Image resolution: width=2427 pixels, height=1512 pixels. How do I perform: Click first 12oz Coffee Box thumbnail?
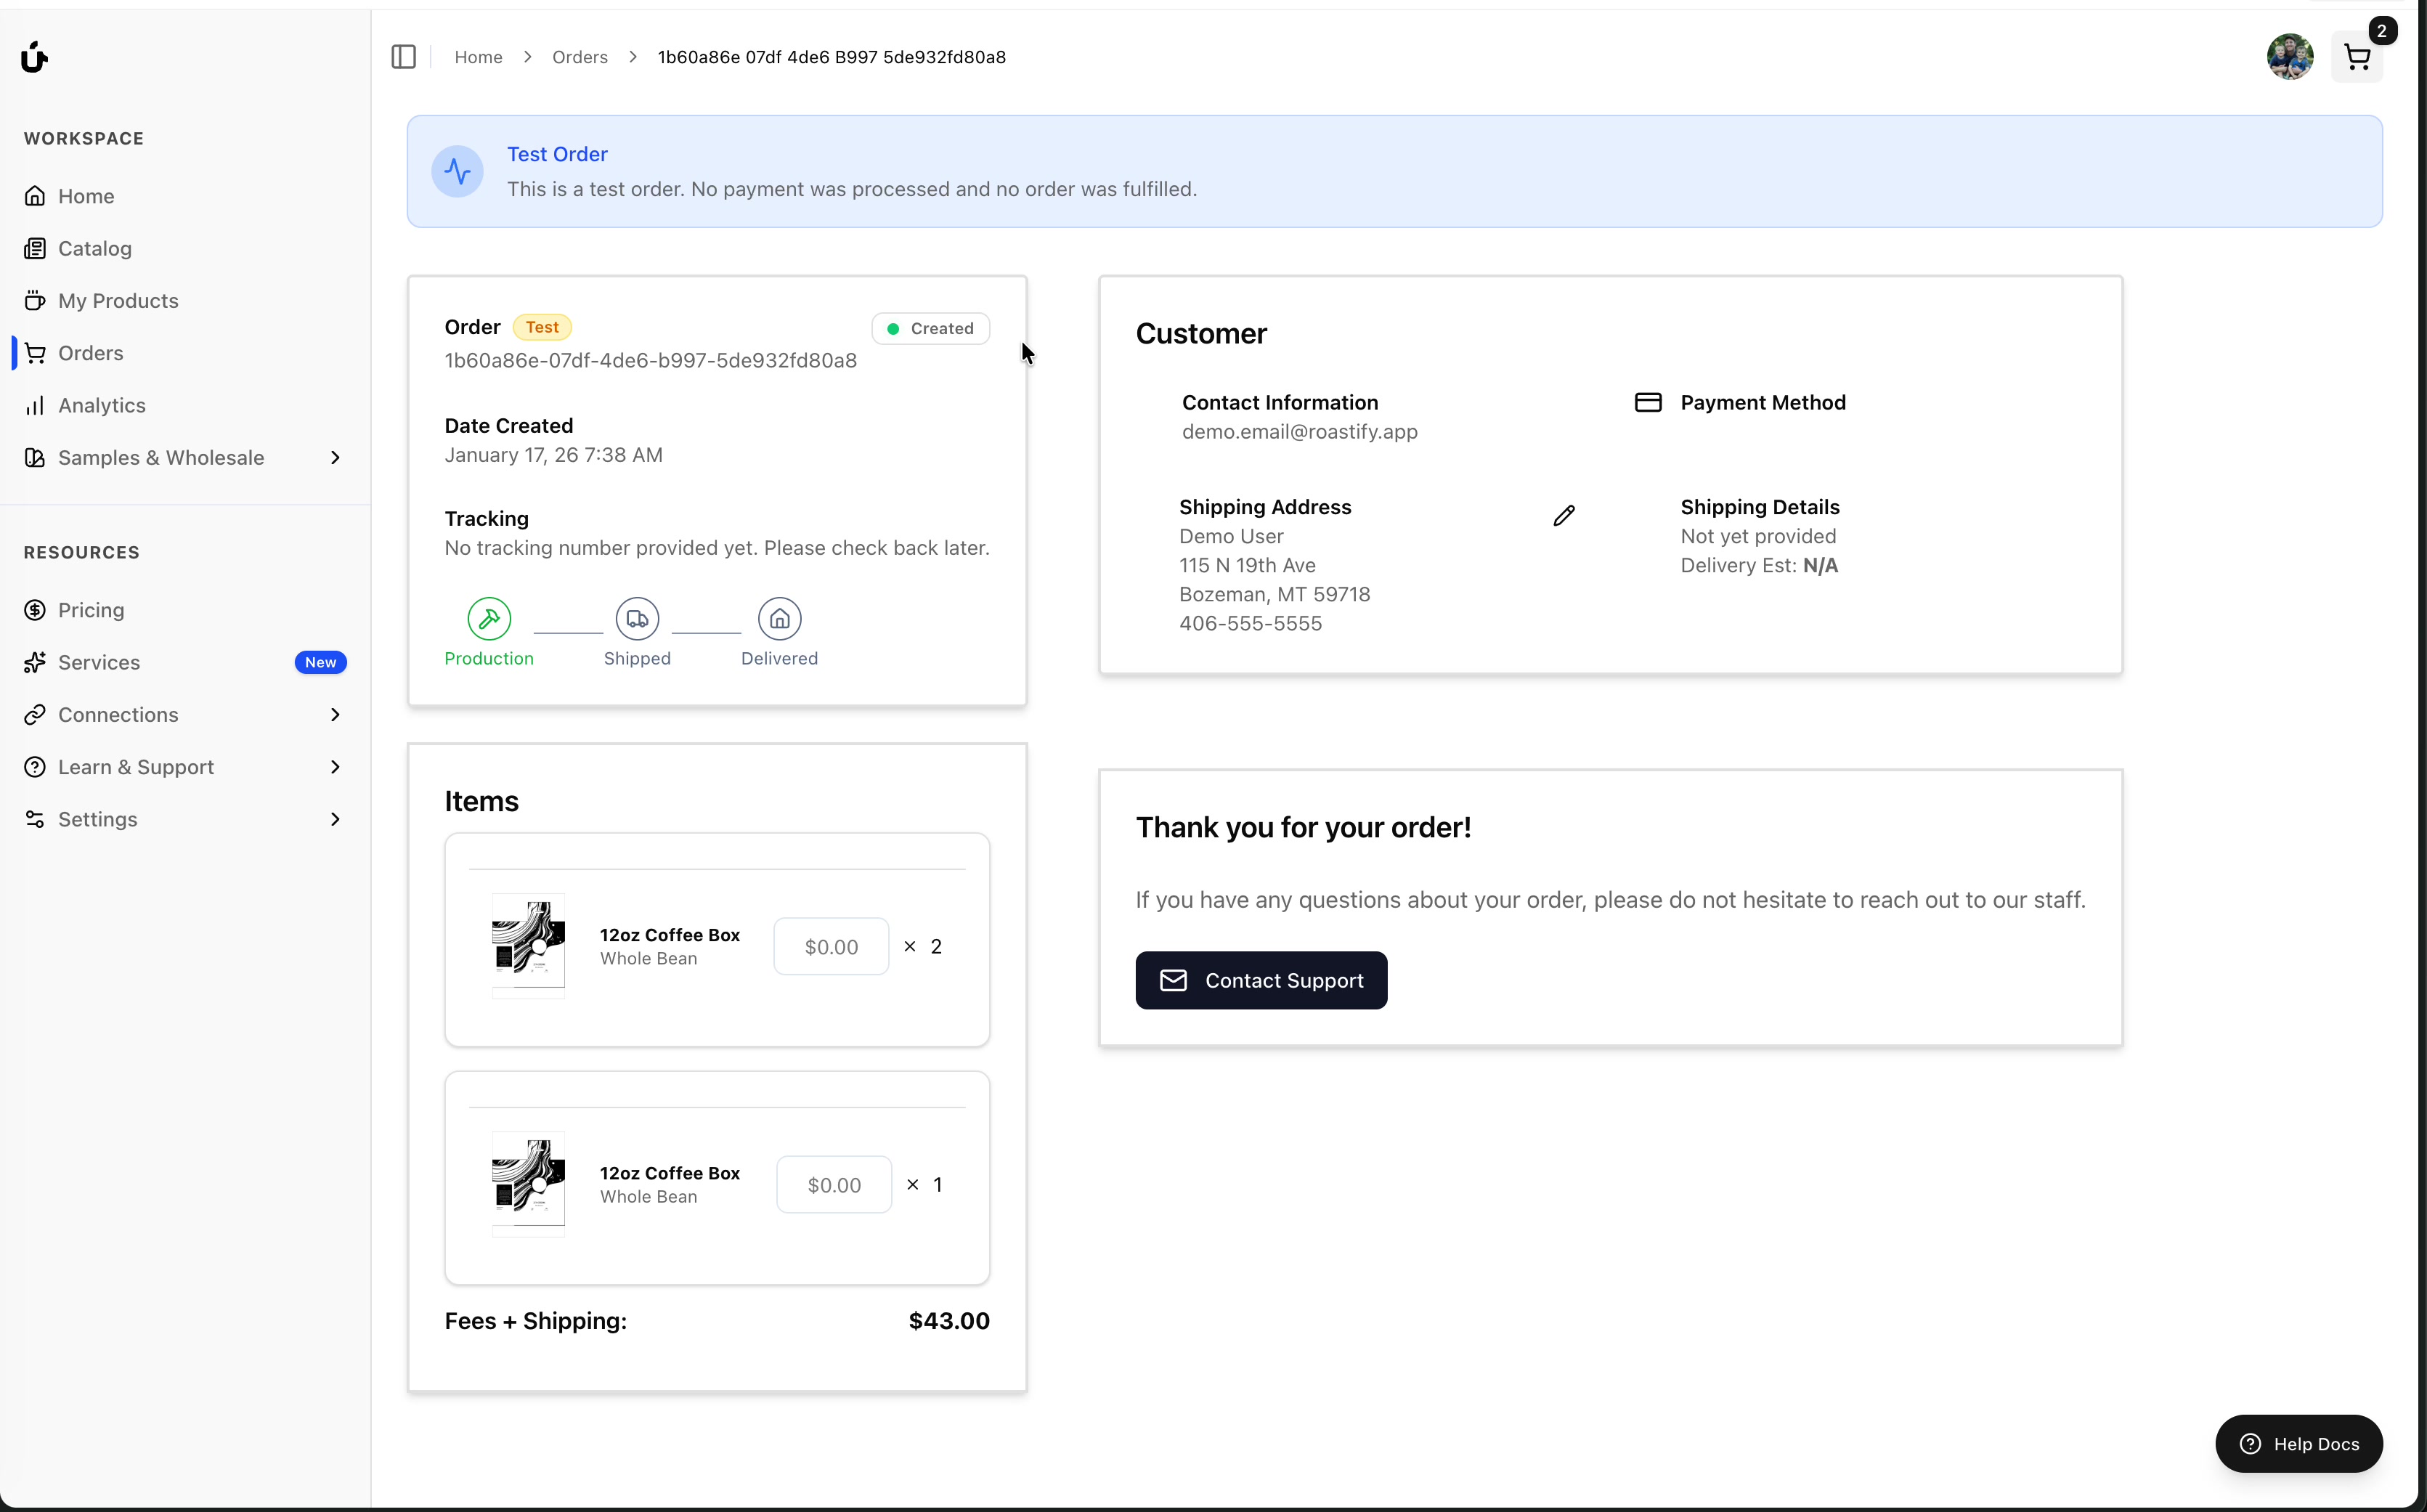coord(528,945)
